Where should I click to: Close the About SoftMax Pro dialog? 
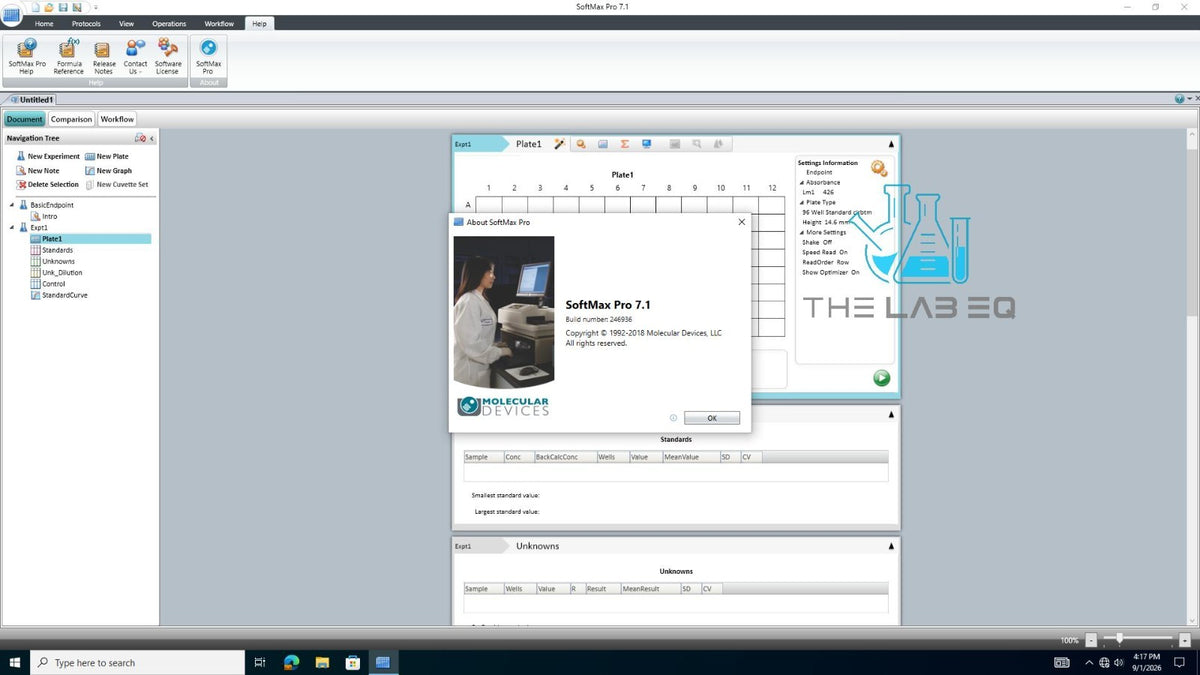741,222
